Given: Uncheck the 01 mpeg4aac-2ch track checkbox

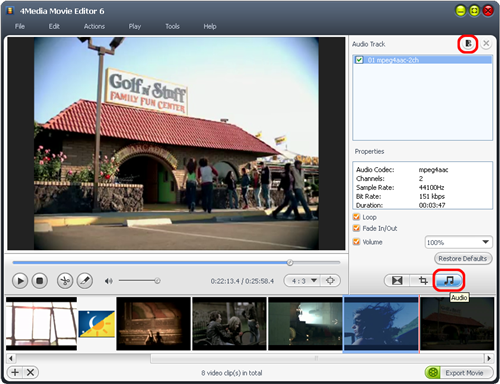Looking at the screenshot, I should pyautogui.click(x=359, y=60).
